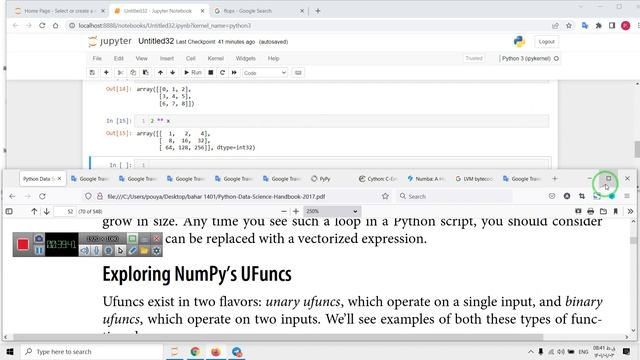The height and width of the screenshot is (360, 640).
Task: Save the Jupyter notebook with the floppy icon
Action: 92,73
